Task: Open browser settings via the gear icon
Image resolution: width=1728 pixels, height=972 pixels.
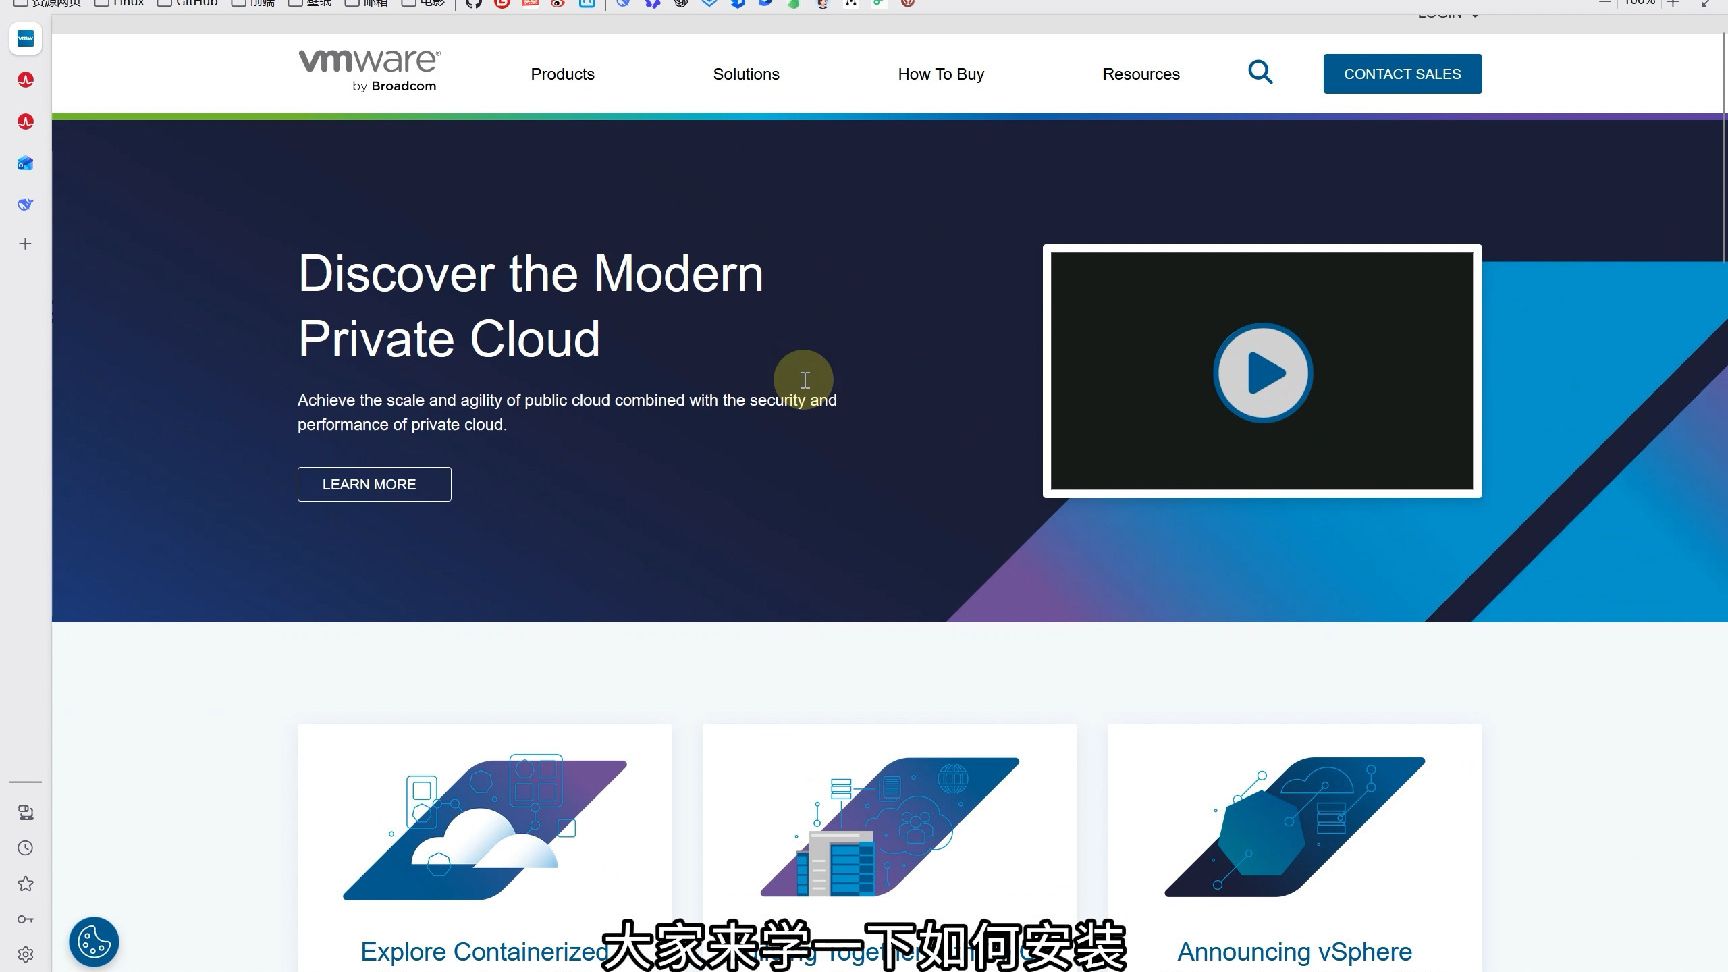Action: 26,955
